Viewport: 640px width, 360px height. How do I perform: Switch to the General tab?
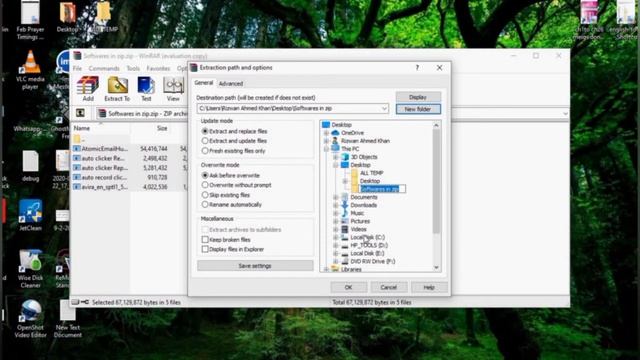[x=204, y=83]
